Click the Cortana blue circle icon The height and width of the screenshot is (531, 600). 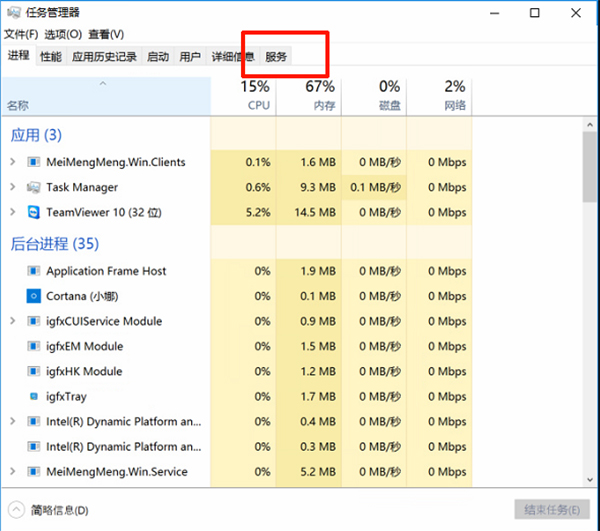[x=34, y=296]
